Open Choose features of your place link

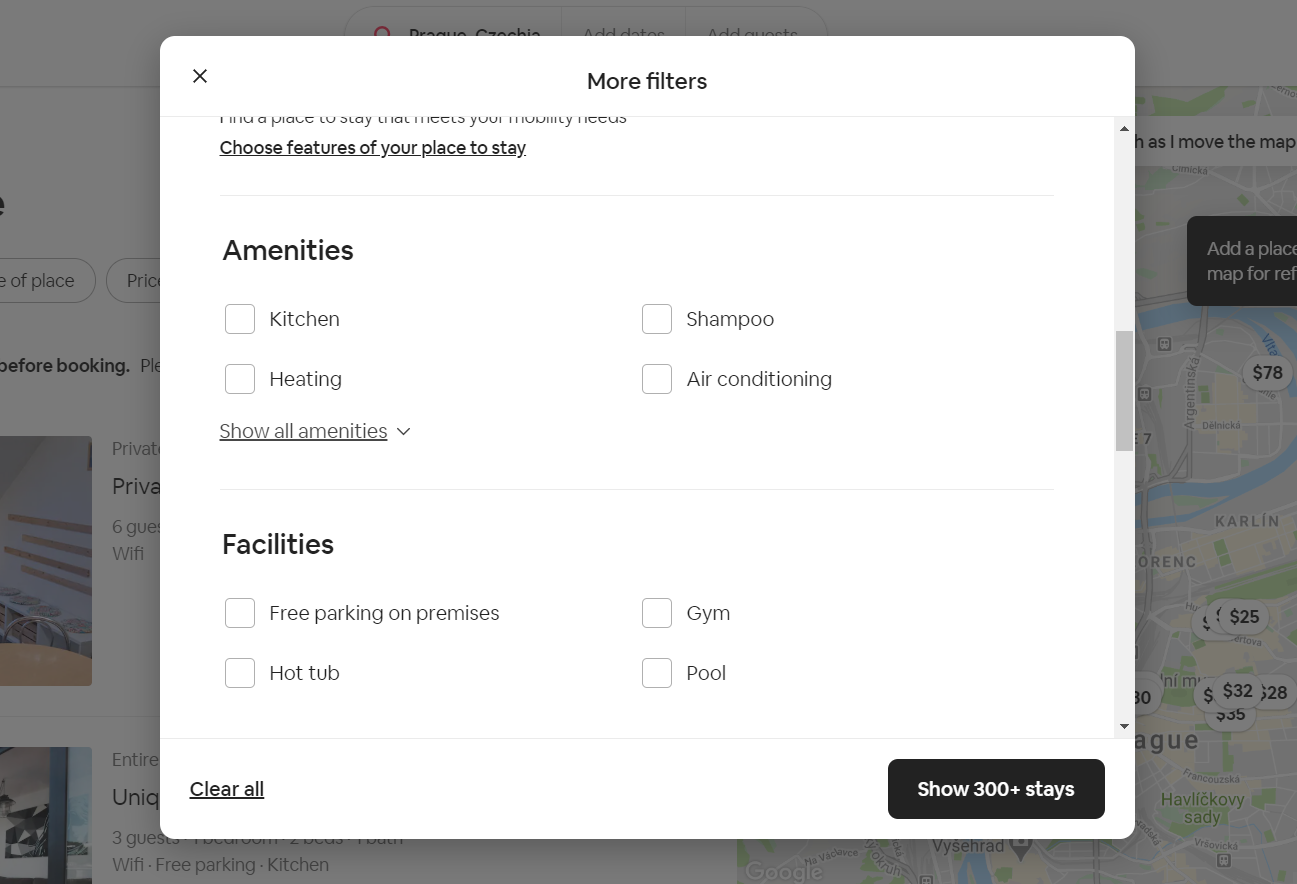click(x=373, y=148)
